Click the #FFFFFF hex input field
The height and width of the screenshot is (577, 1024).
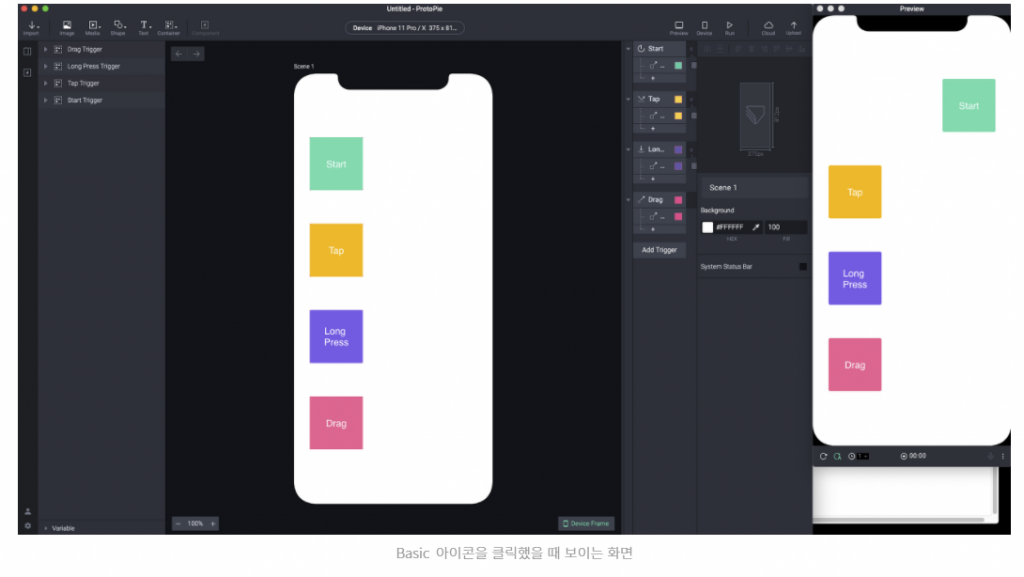tap(731, 227)
